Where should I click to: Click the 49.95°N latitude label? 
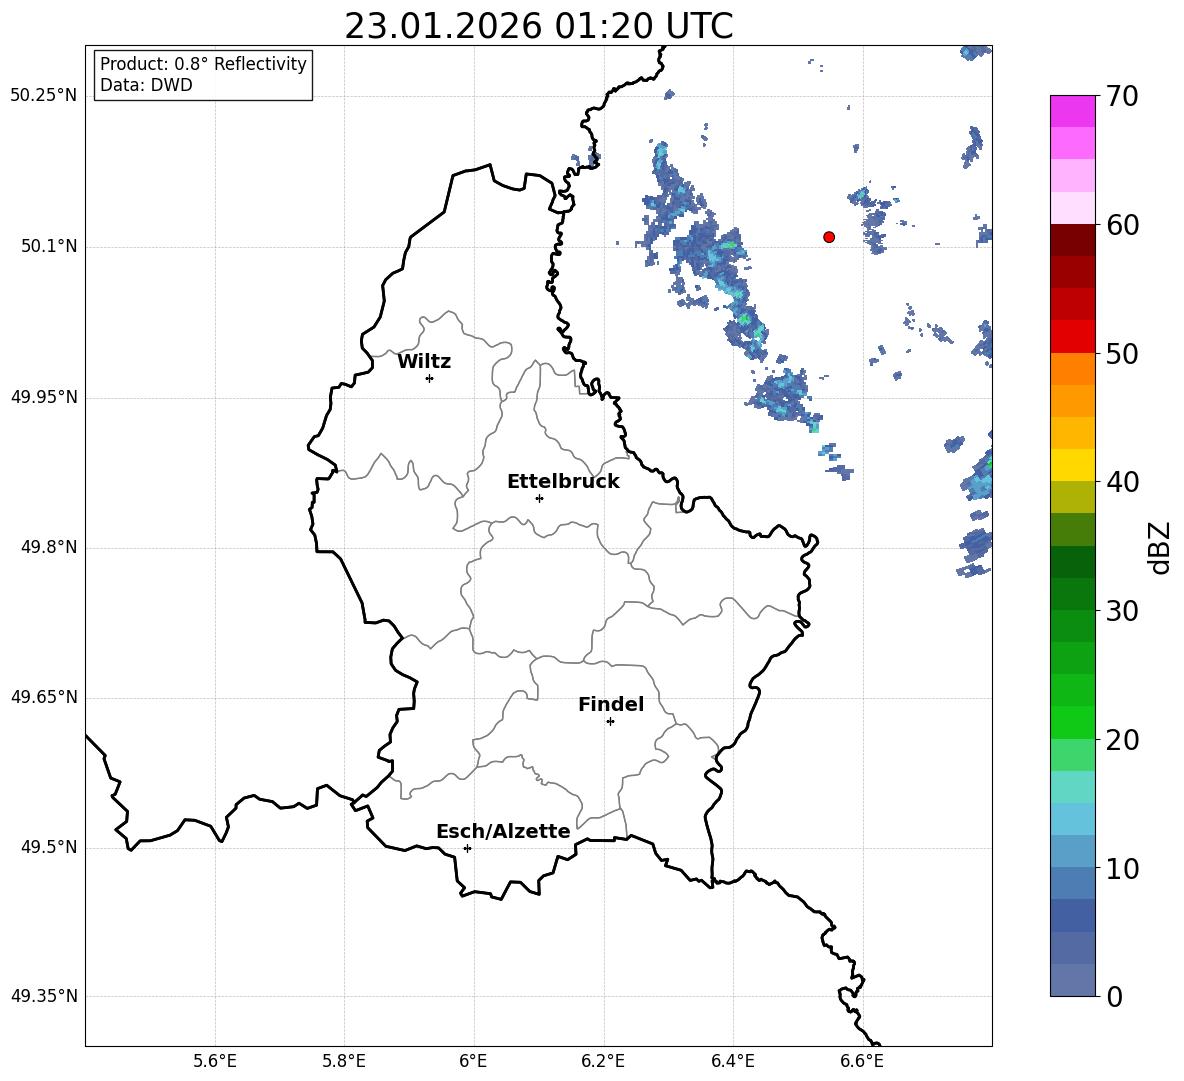[x=44, y=397]
